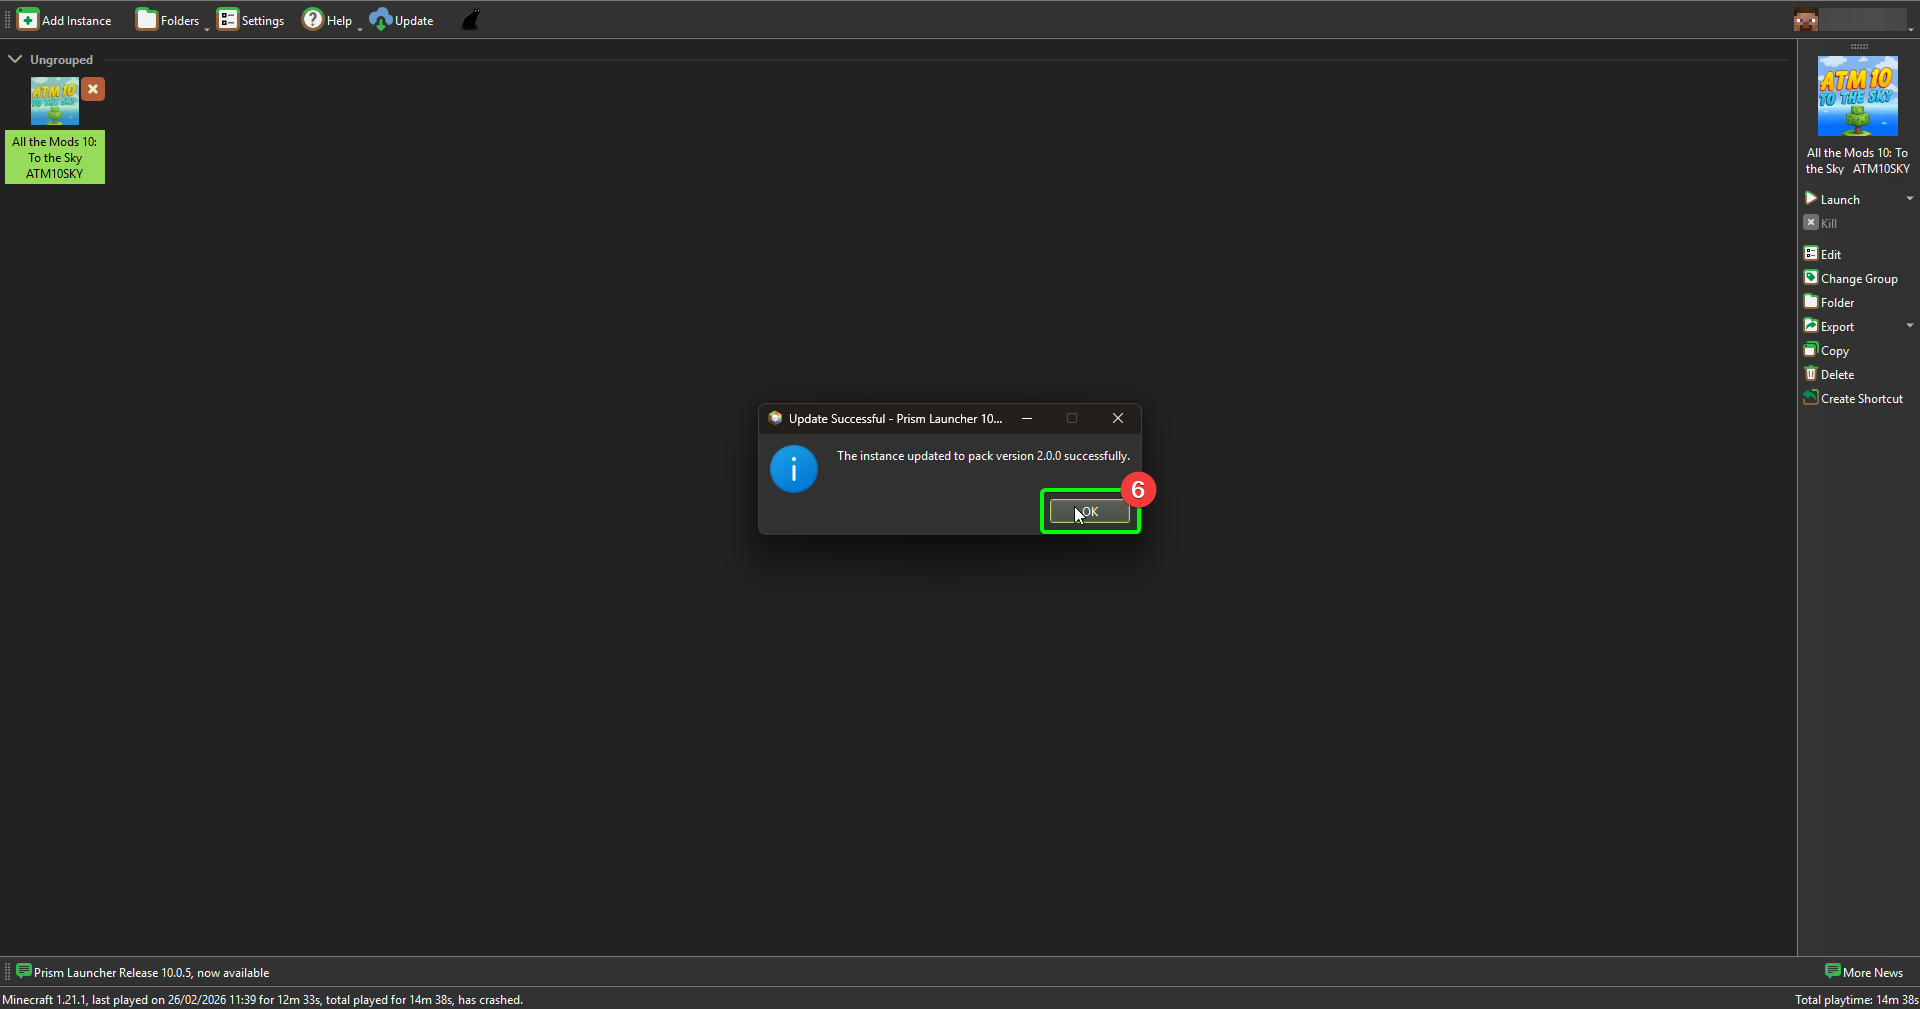Click the Change Group tag icon
1920x1009 pixels.
pyautogui.click(x=1811, y=278)
